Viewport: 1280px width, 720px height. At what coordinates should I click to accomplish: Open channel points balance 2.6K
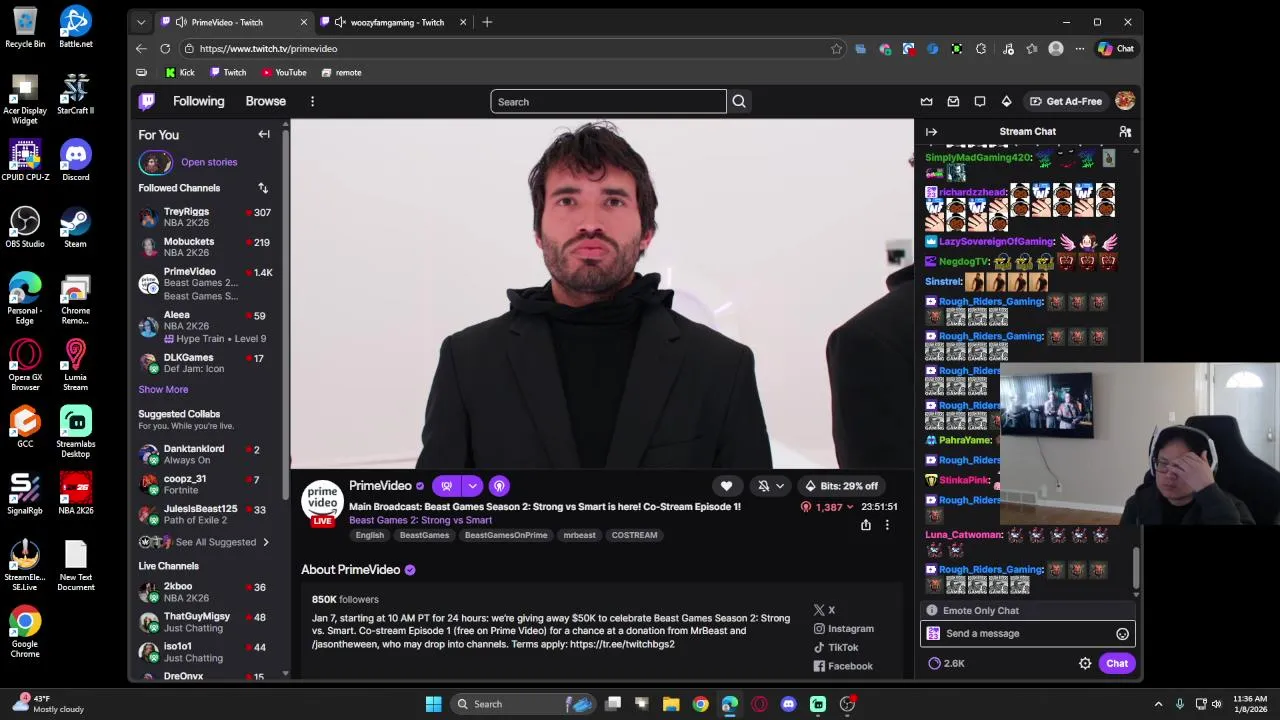tap(946, 663)
